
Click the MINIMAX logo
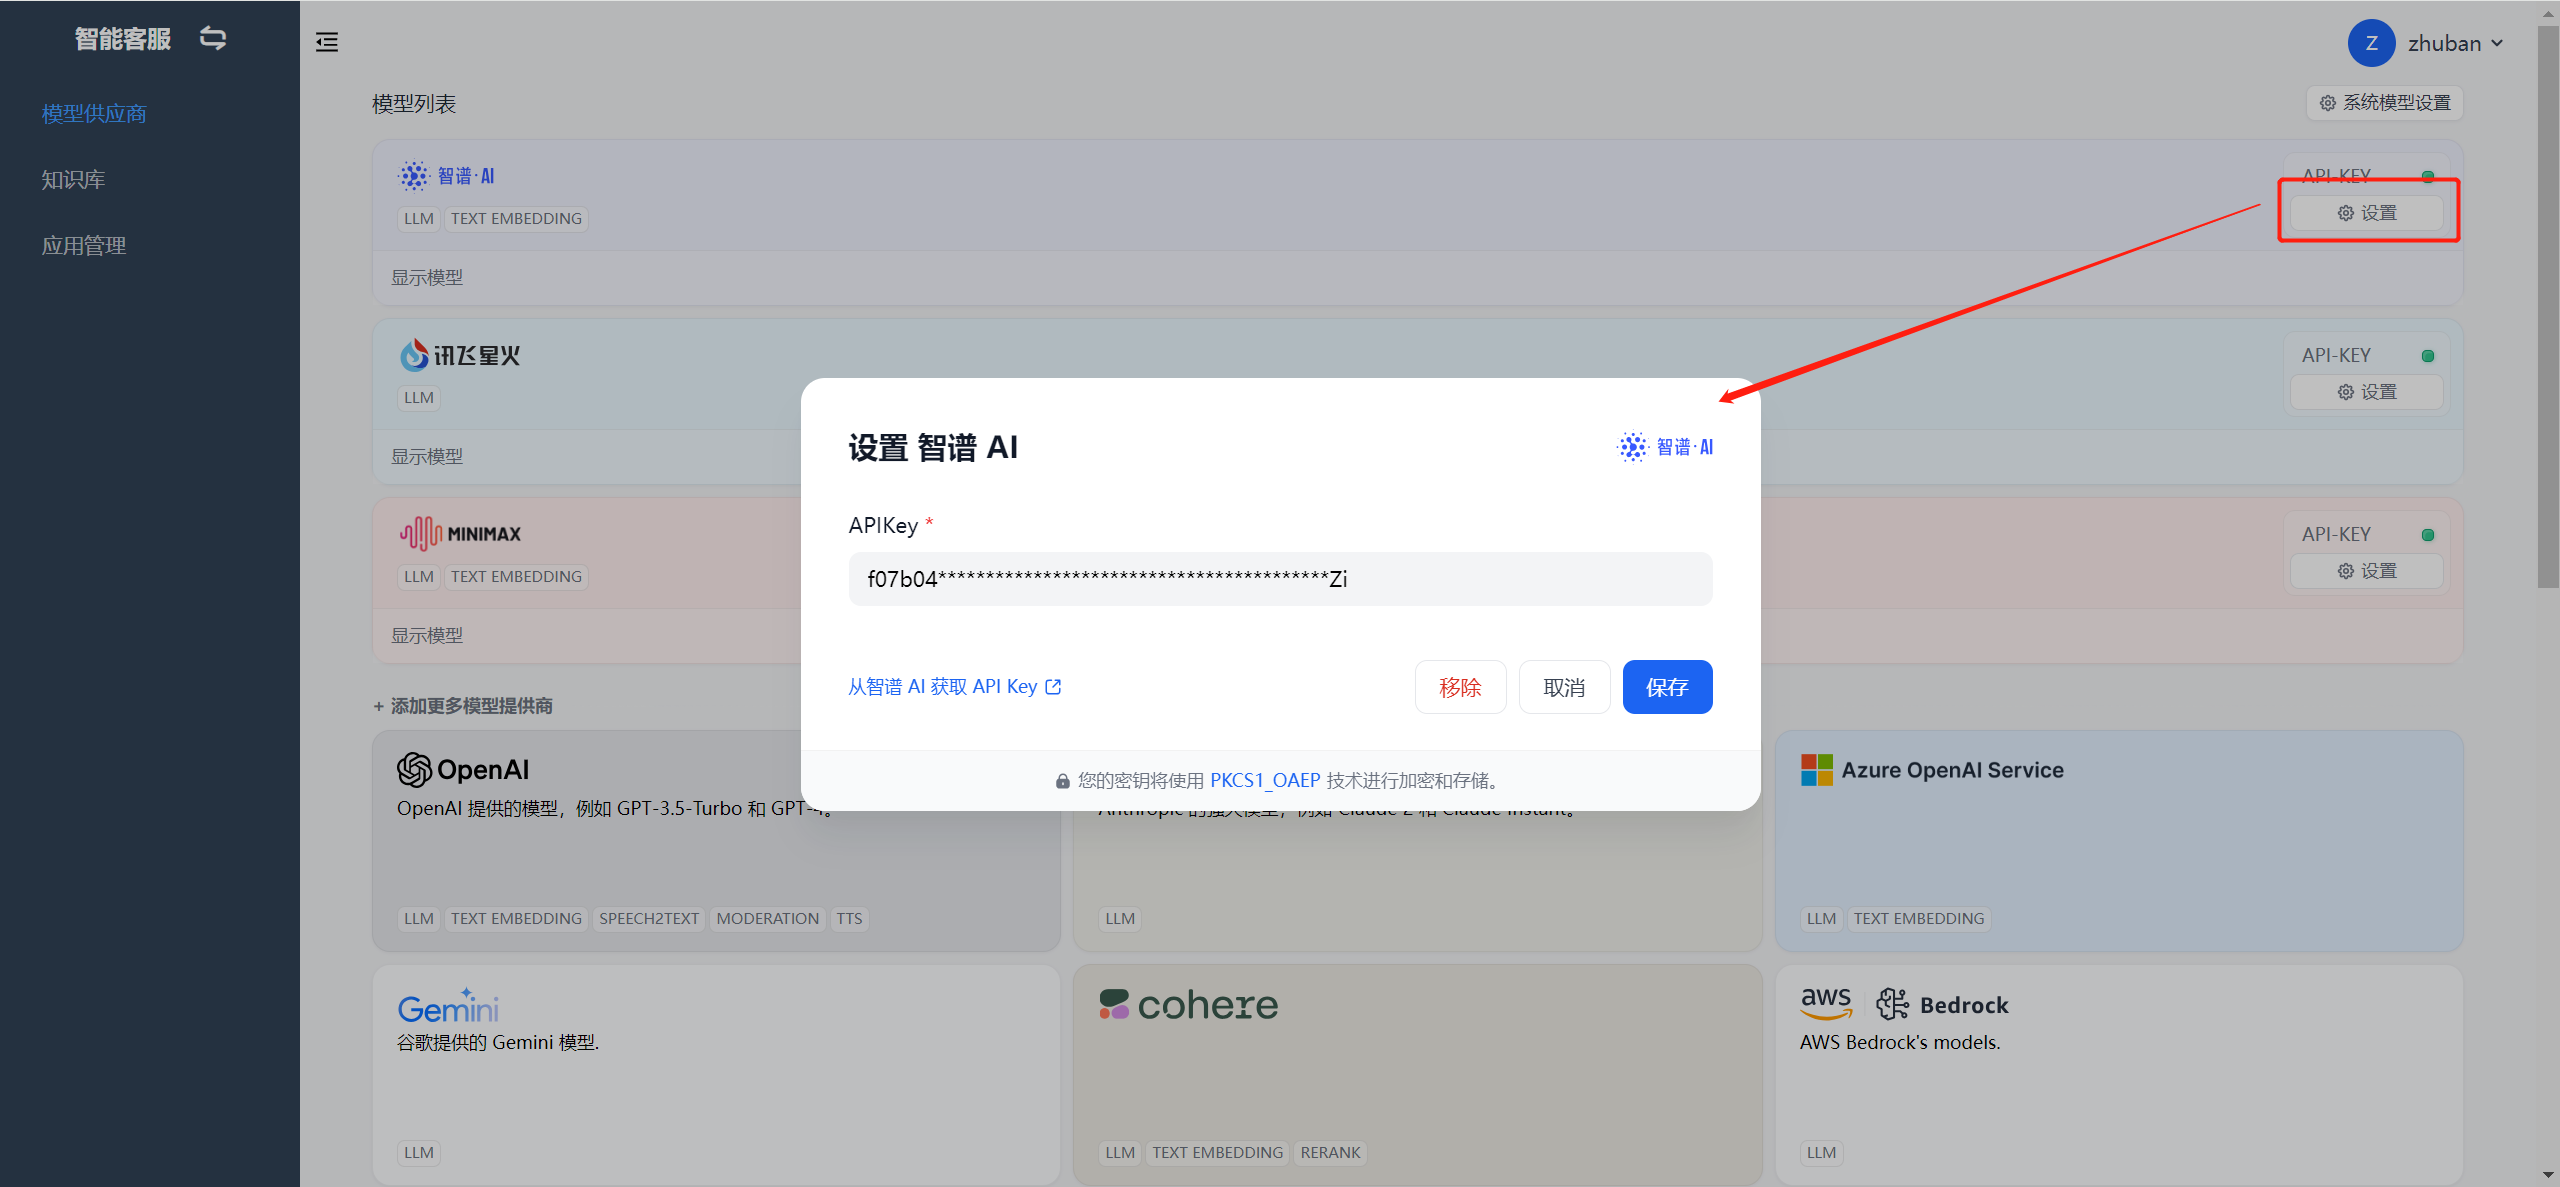pos(460,534)
